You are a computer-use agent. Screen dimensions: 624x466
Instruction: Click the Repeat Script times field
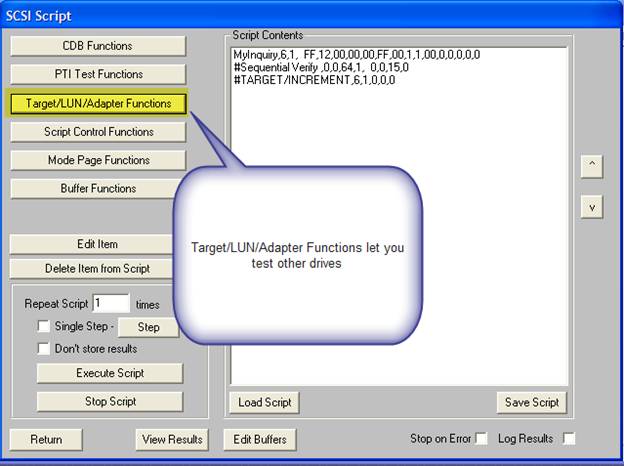coord(111,304)
